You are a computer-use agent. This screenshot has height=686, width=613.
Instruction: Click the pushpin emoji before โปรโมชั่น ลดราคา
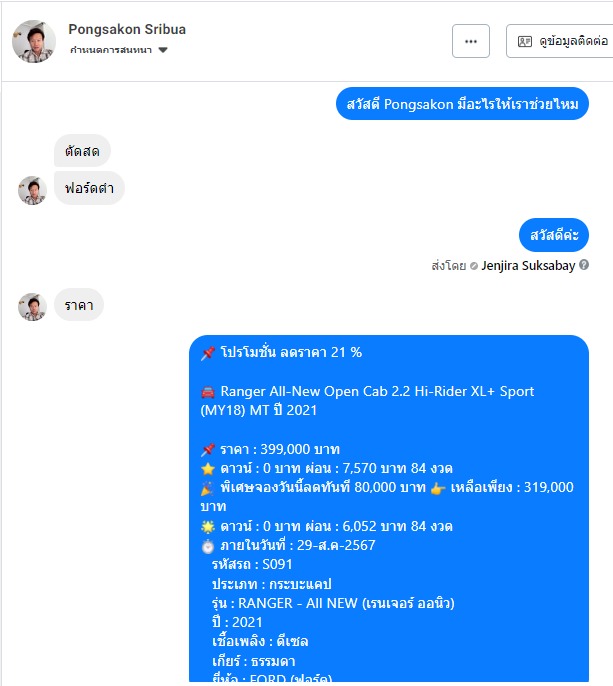pos(208,353)
